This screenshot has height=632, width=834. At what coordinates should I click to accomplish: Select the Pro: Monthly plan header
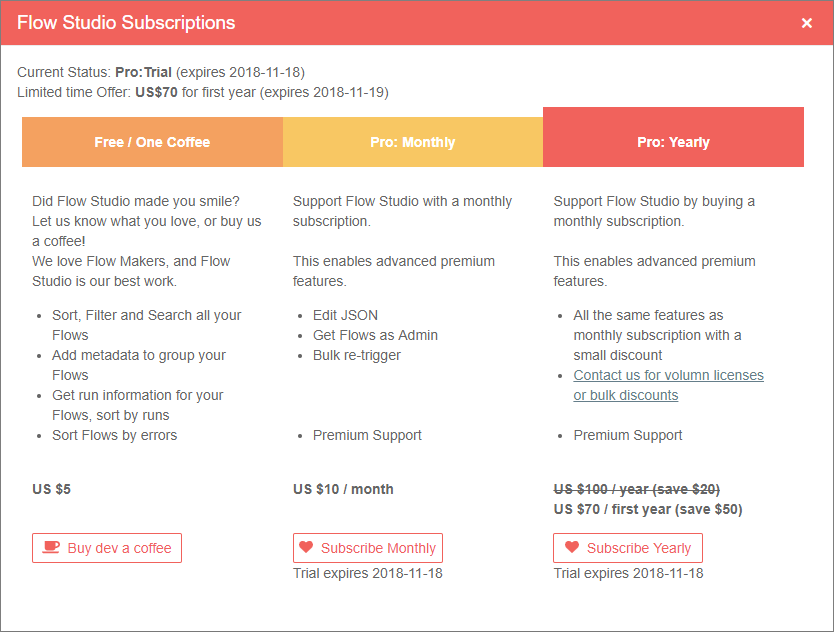point(413,142)
